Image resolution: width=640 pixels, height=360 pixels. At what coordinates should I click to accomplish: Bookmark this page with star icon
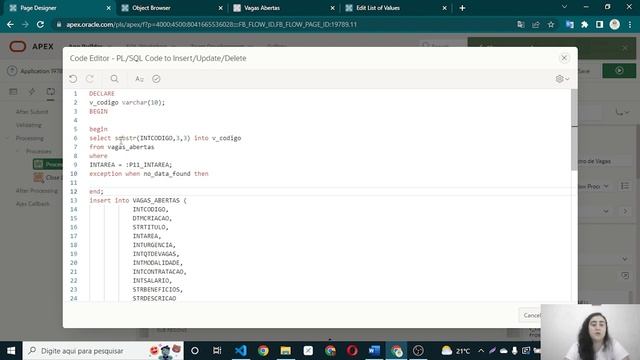551,24
